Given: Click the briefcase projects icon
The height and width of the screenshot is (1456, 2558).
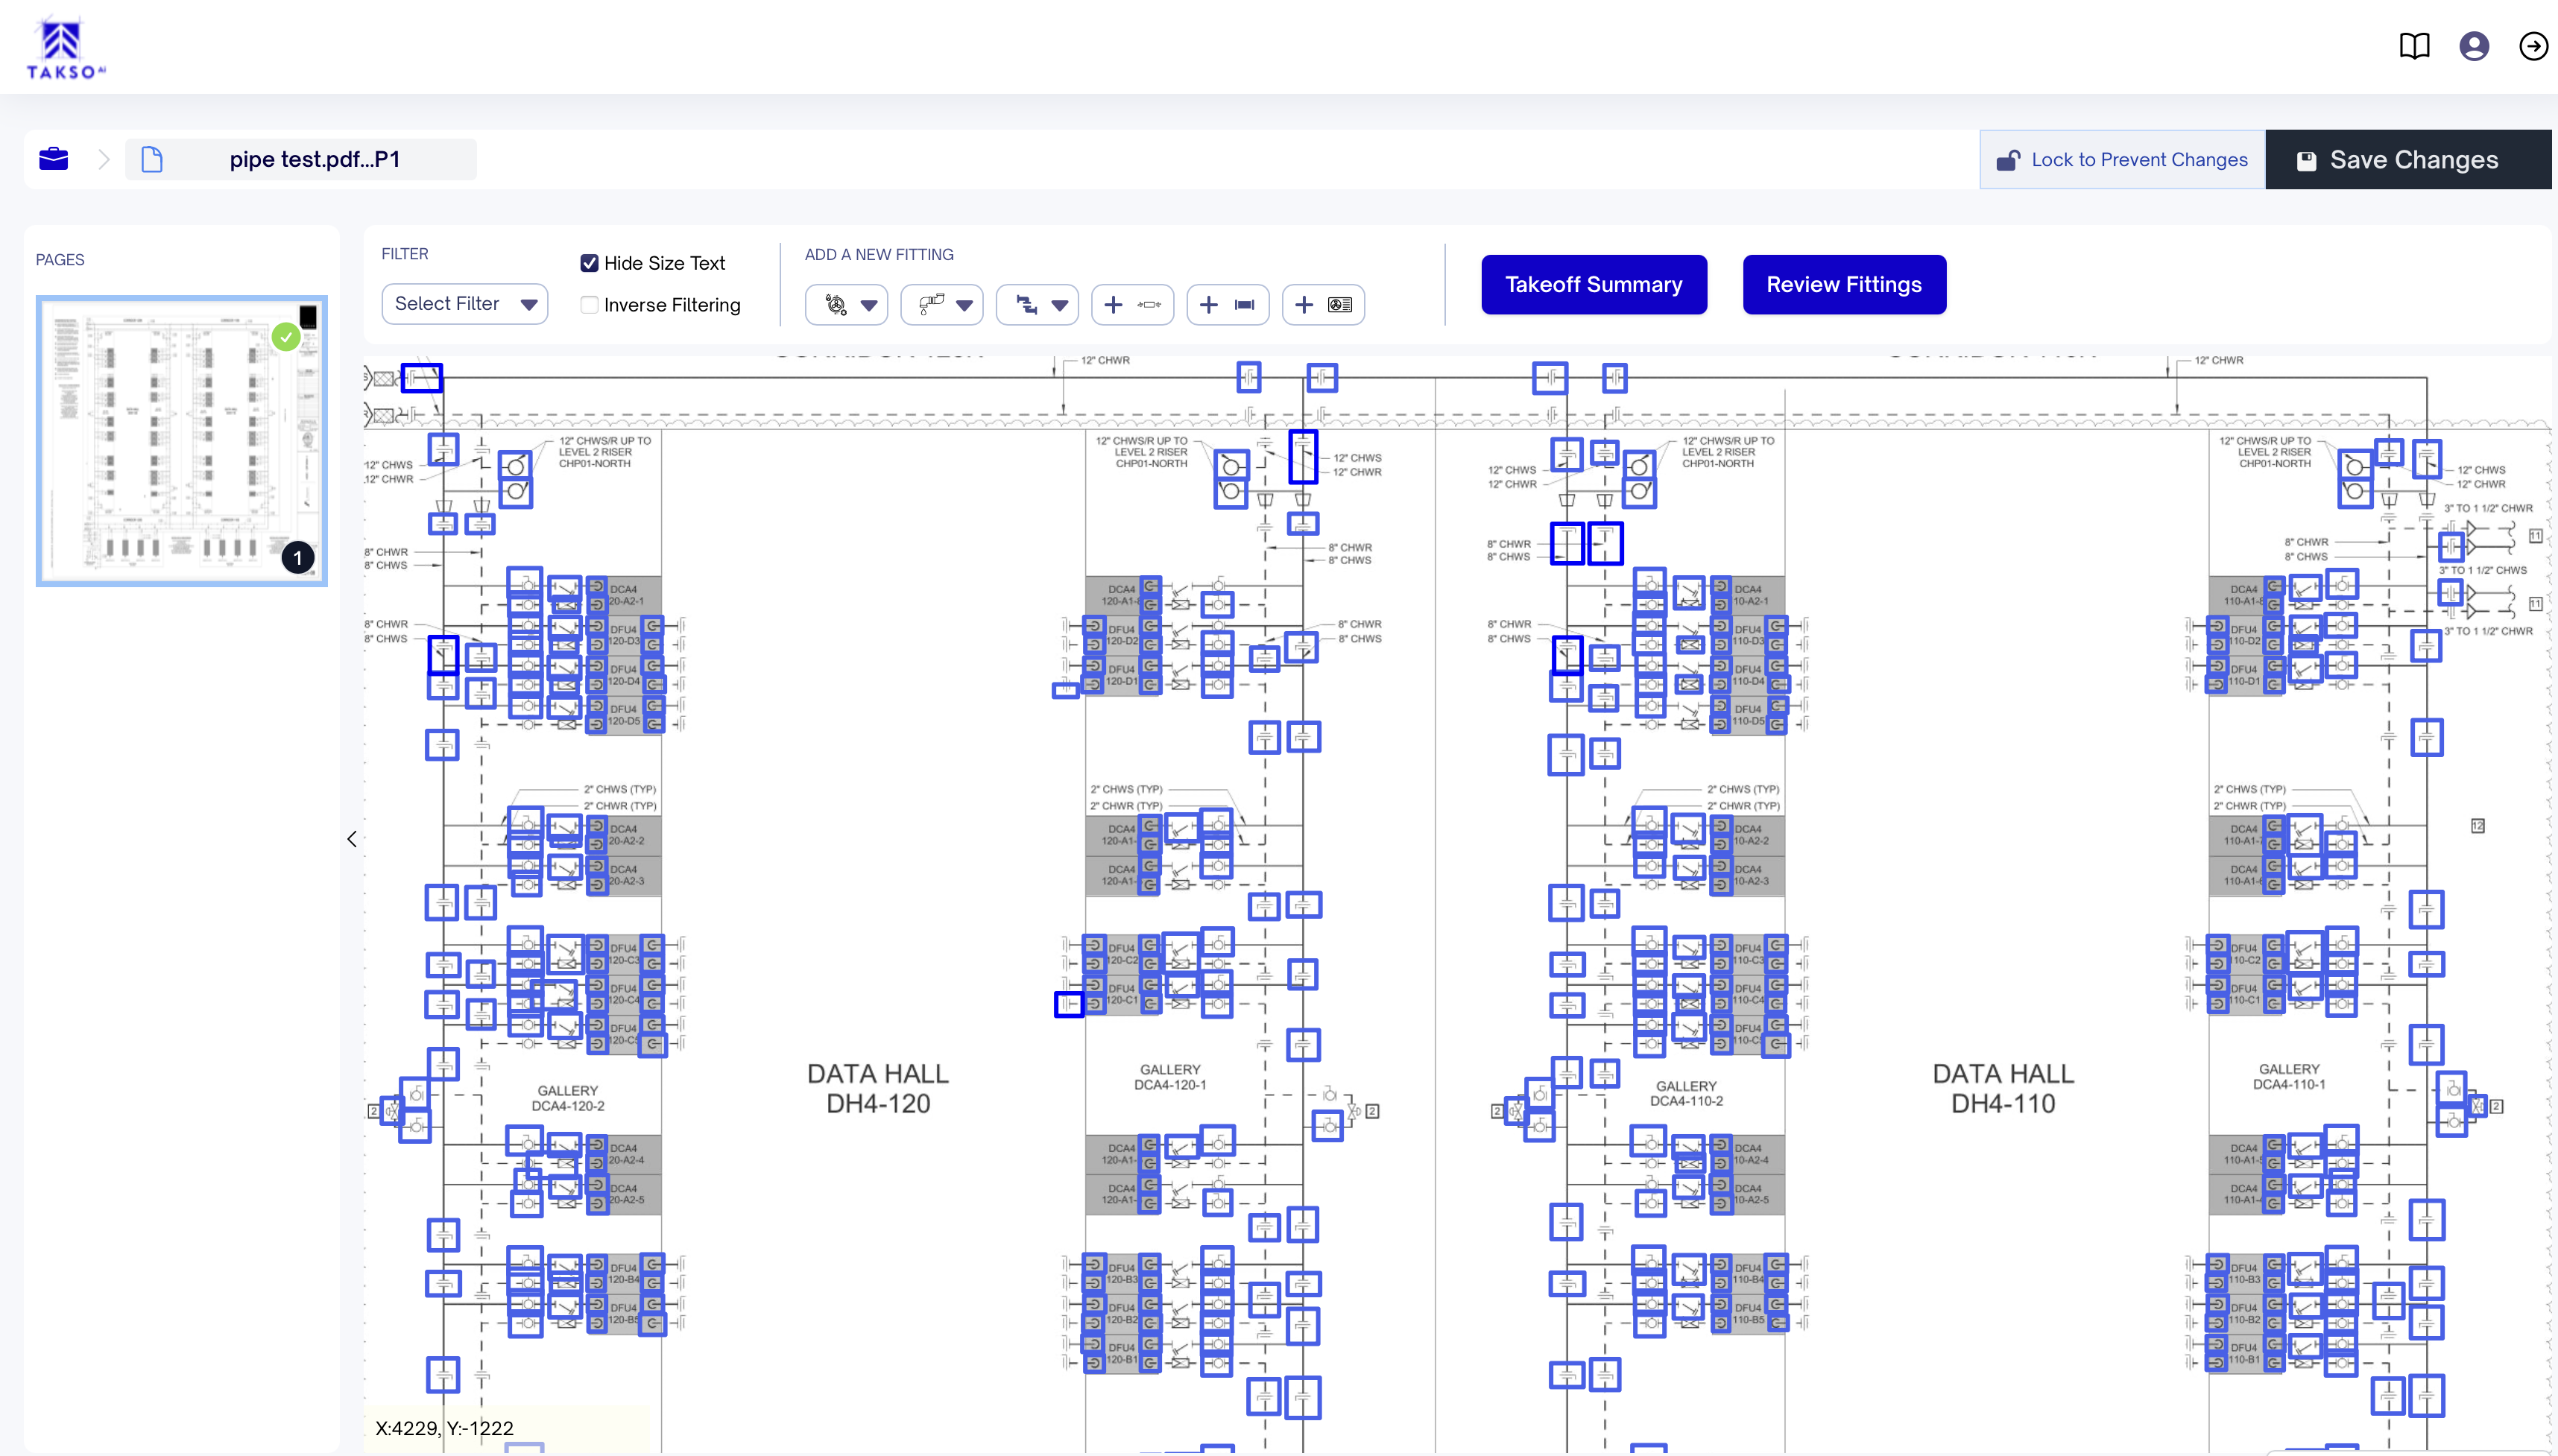Looking at the screenshot, I should [54, 159].
